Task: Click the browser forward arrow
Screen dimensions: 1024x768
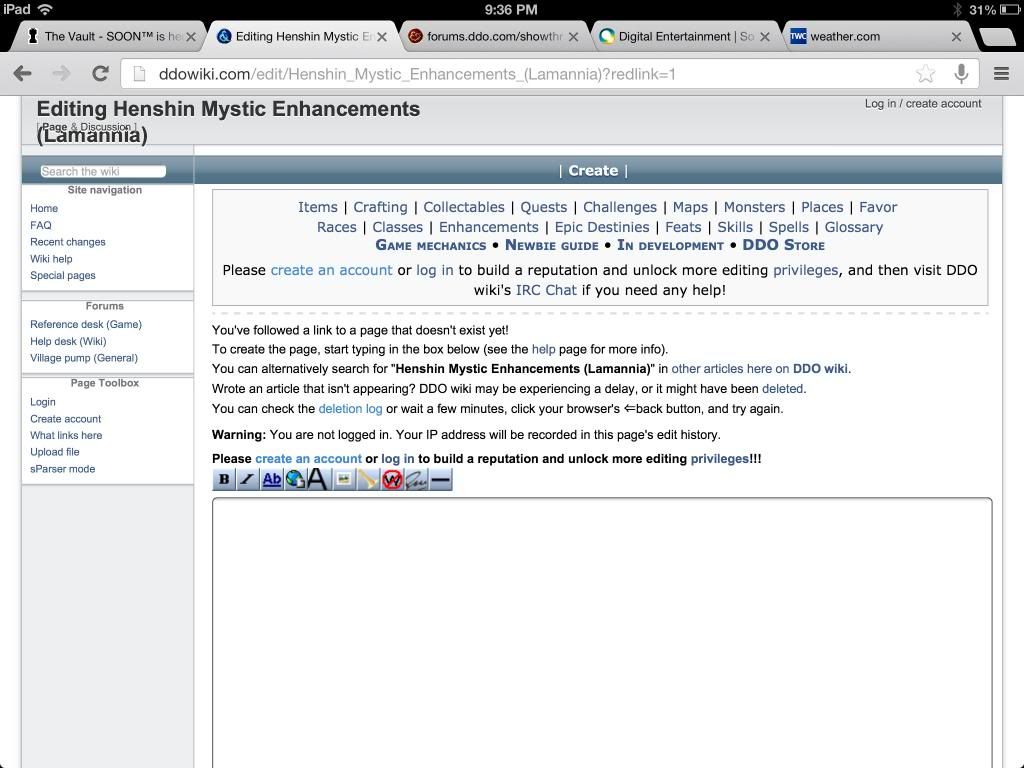Action: tap(61, 73)
